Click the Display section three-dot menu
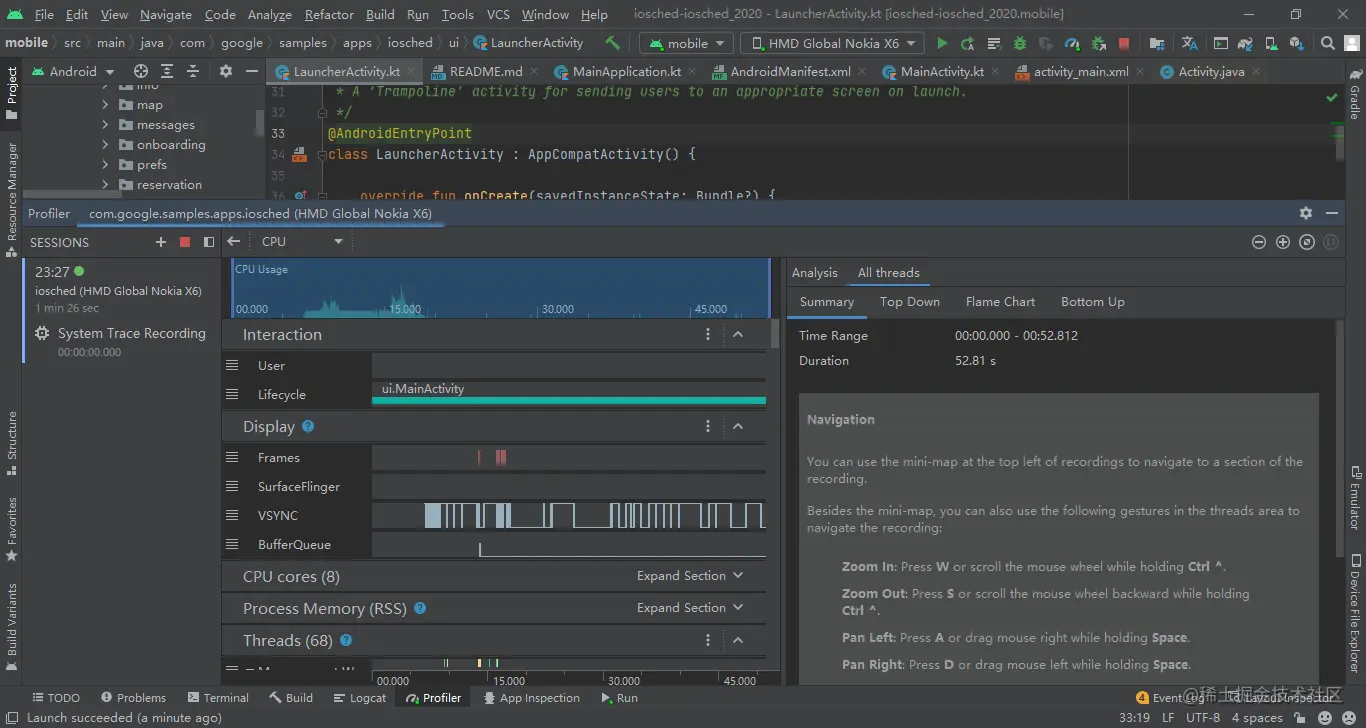This screenshot has width=1366, height=728. (x=708, y=426)
